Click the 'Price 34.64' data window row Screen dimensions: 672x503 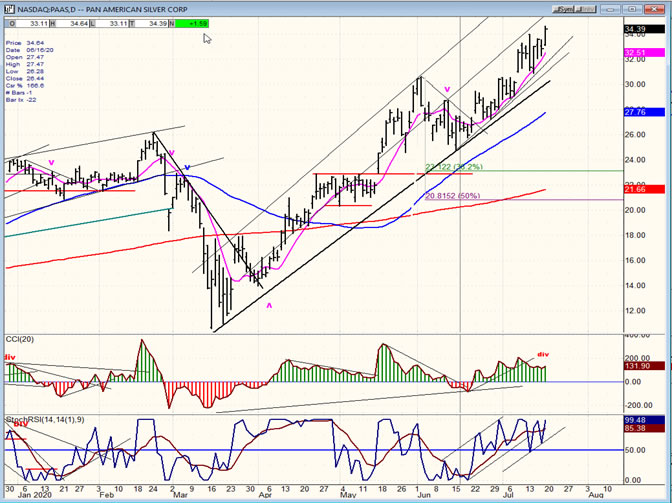tap(25, 43)
